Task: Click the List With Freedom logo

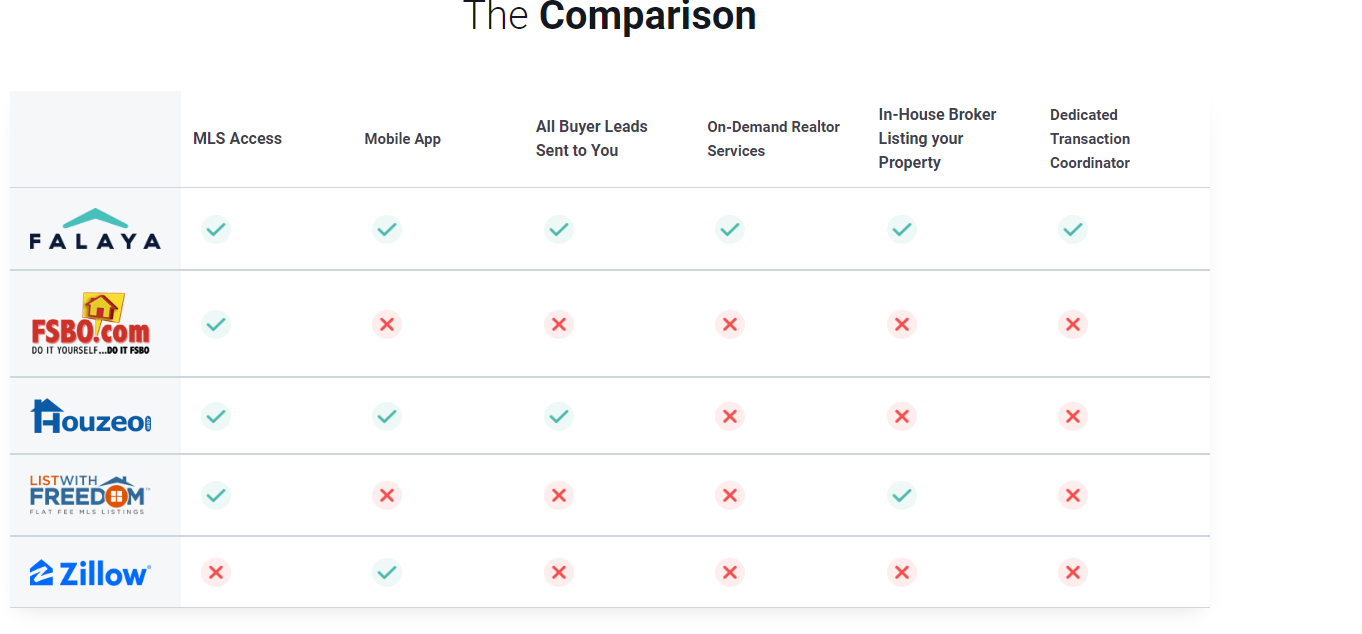Action: (90, 495)
